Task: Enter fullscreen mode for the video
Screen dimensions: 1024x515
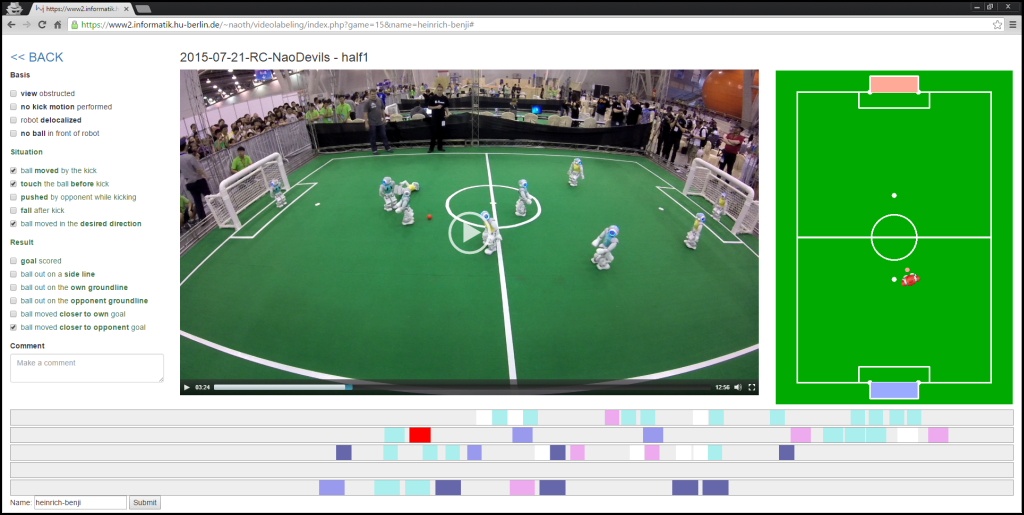Action: tap(752, 387)
